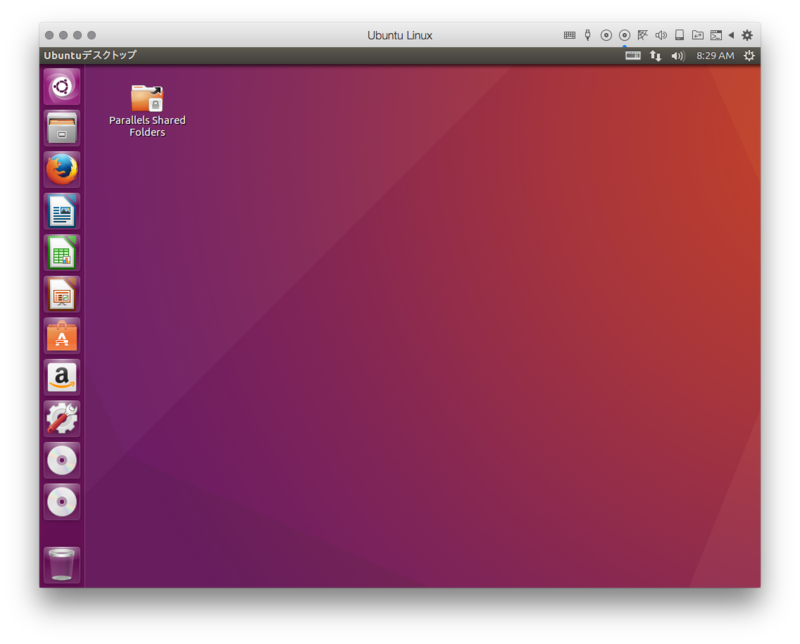The image size is (800, 644).
Task: Open LibreOffice Writer from the launcher
Action: [x=62, y=211]
